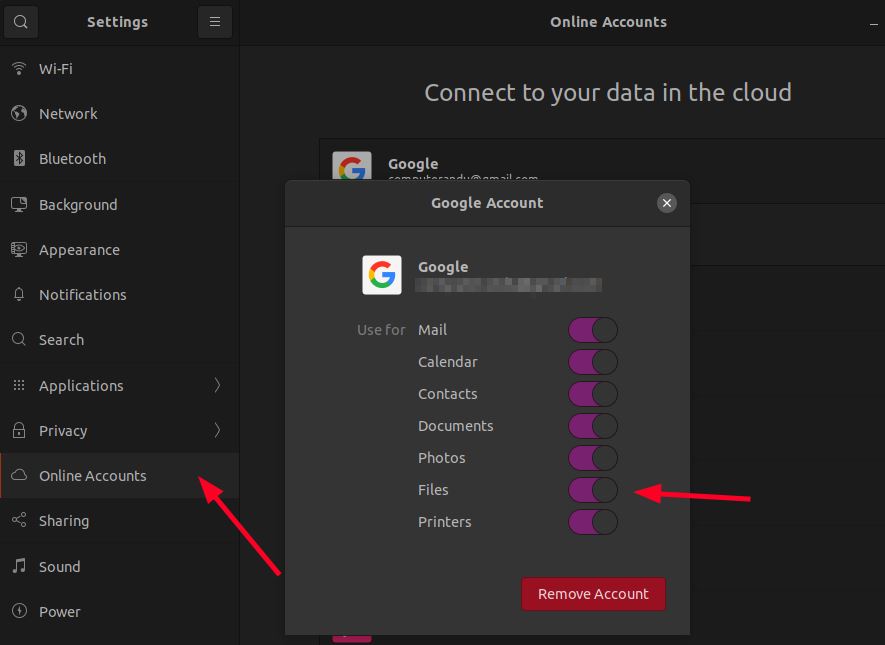Open the Settings hamburger menu
The height and width of the screenshot is (645, 885).
[214, 22]
